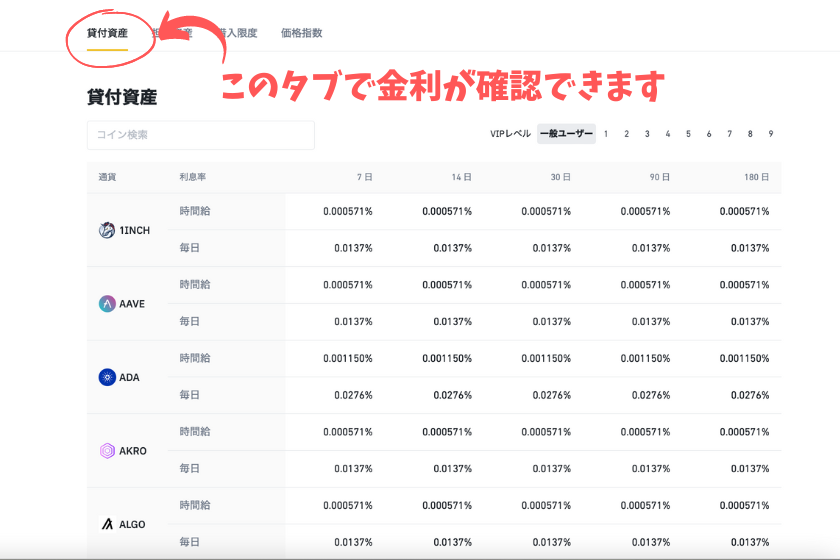
Task: Click AAVE daily rate under 30日
Action: coord(552,321)
